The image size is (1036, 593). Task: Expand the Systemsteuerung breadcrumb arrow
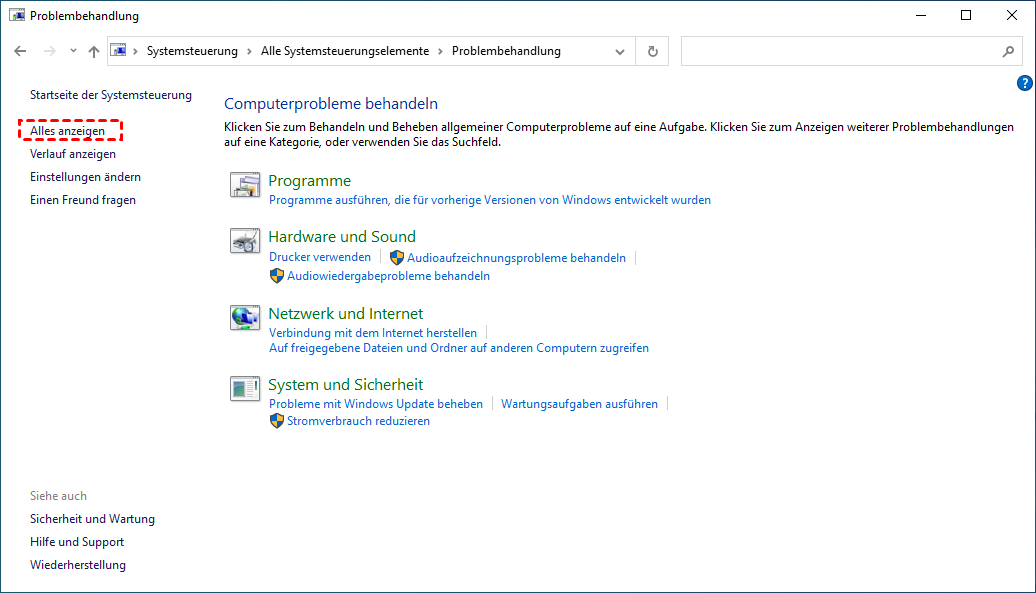click(x=249, y=51)
